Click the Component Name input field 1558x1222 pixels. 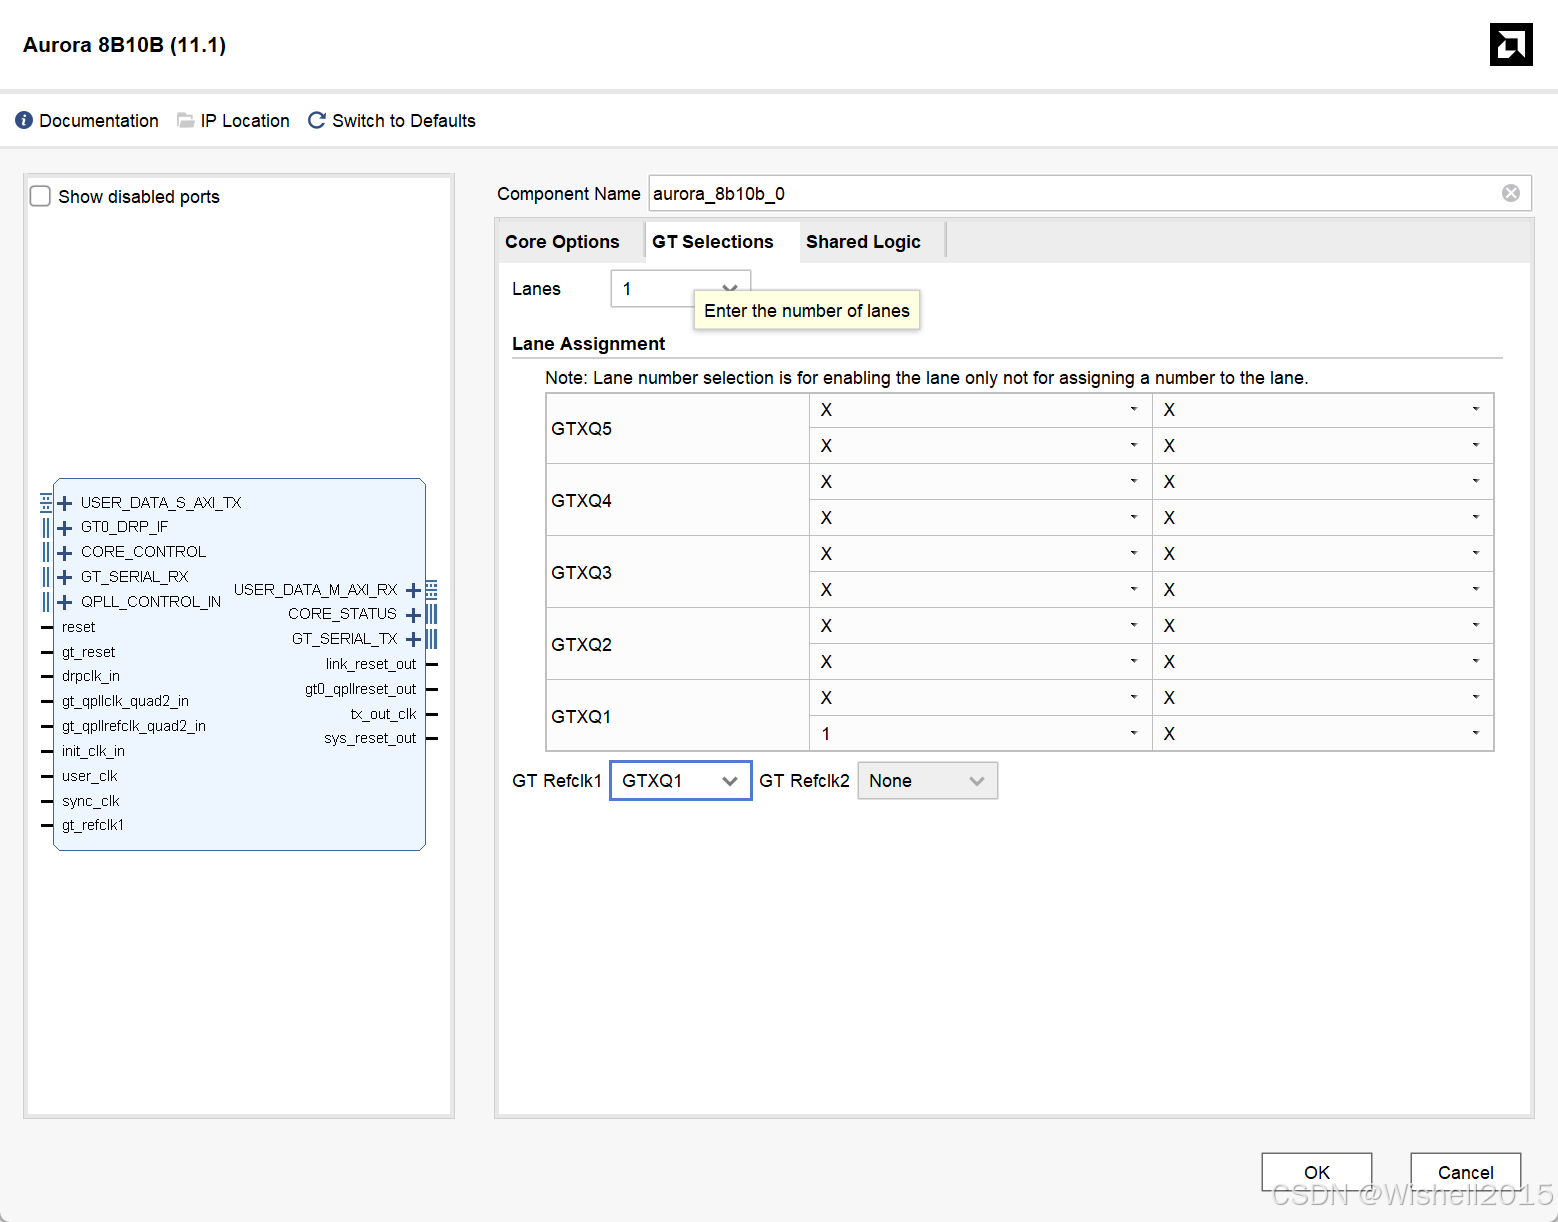1090,193
